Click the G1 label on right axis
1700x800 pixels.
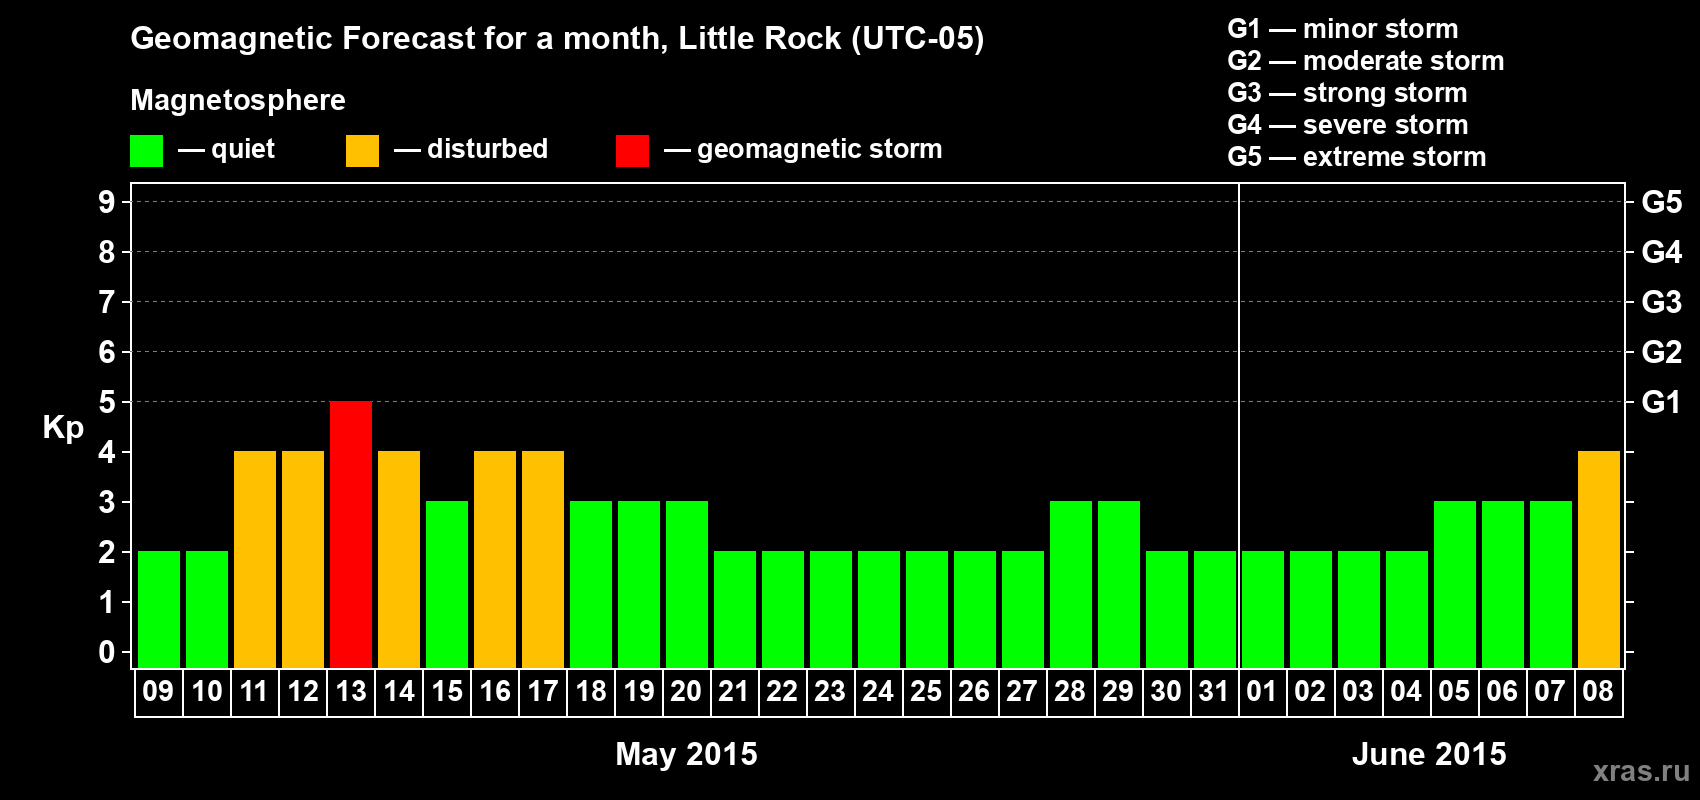click(x=1662, y=402)
